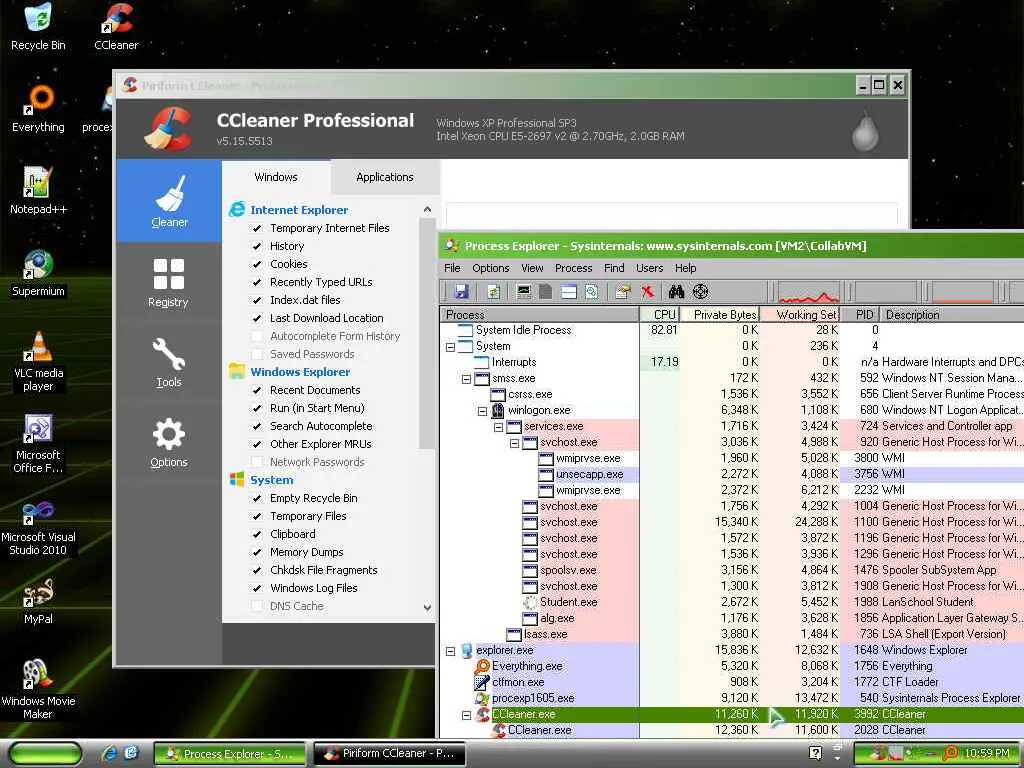Select the MyPal desktop shortcut
Viewport: 1024px width, 768px height.
pos(38,601)
